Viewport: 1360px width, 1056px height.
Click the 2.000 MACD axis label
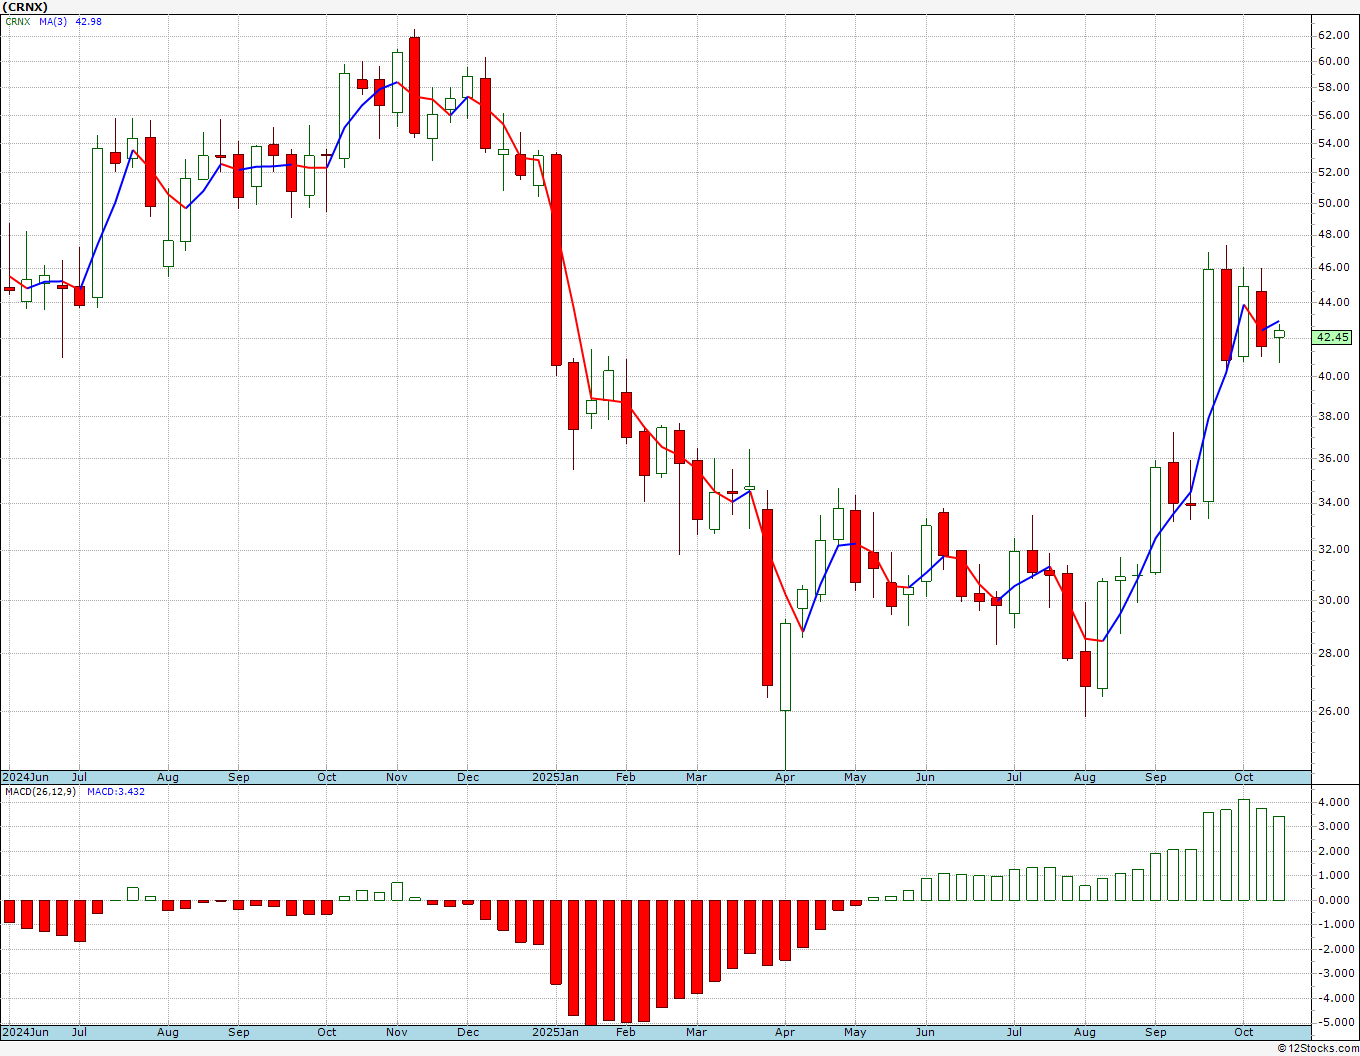(1334, 851)
